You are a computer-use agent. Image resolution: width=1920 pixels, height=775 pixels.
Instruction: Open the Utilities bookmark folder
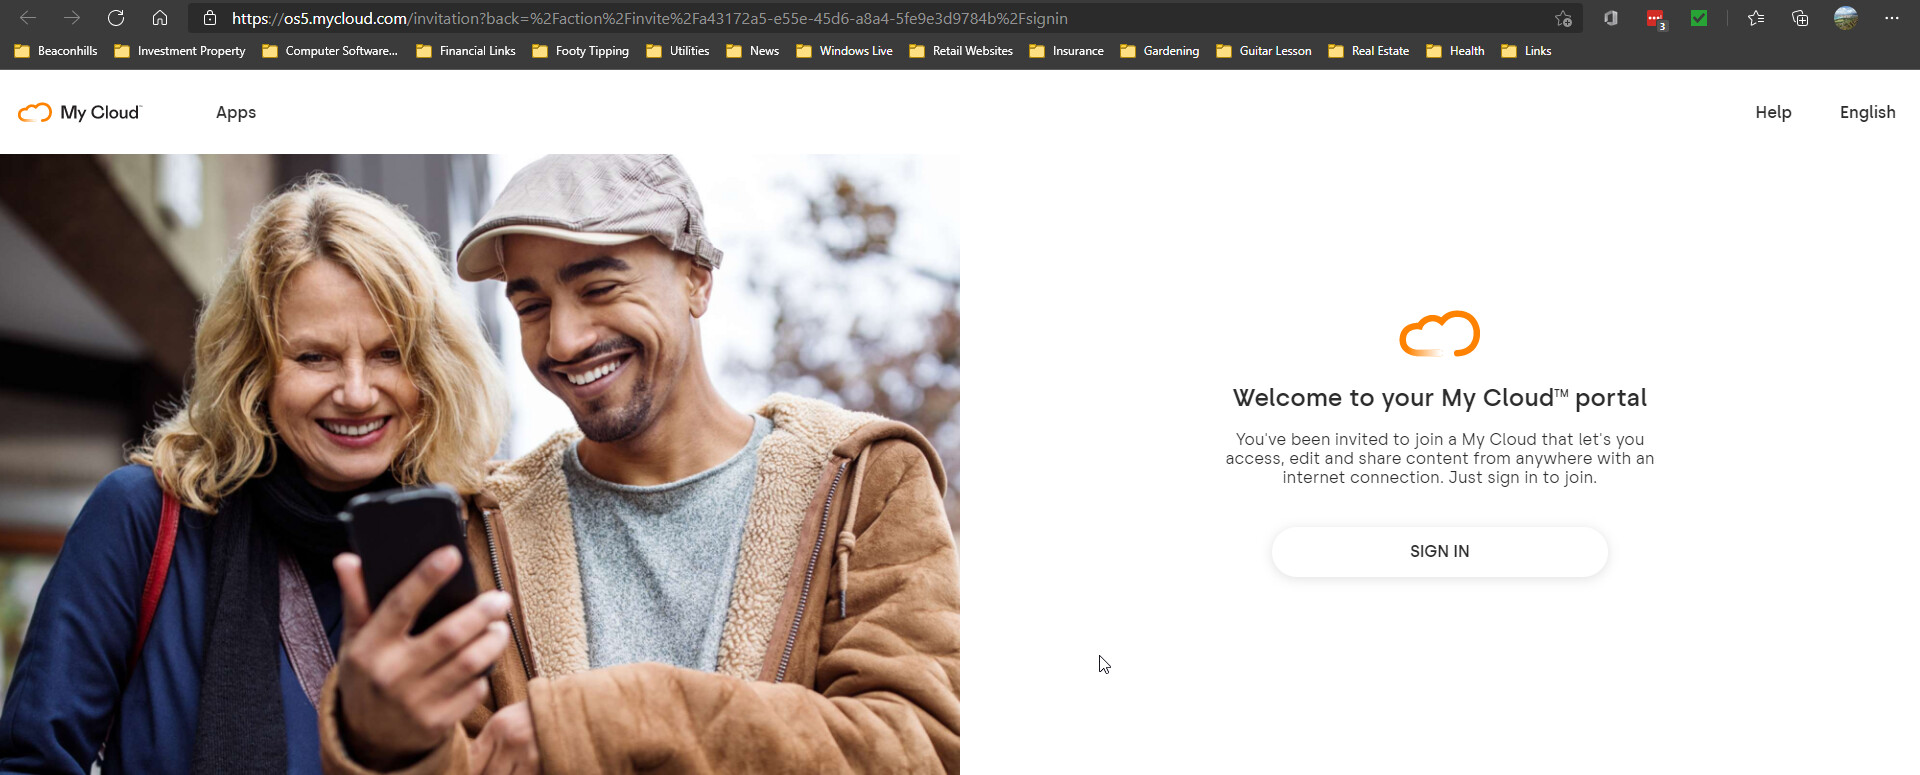(x=678, y=51)
